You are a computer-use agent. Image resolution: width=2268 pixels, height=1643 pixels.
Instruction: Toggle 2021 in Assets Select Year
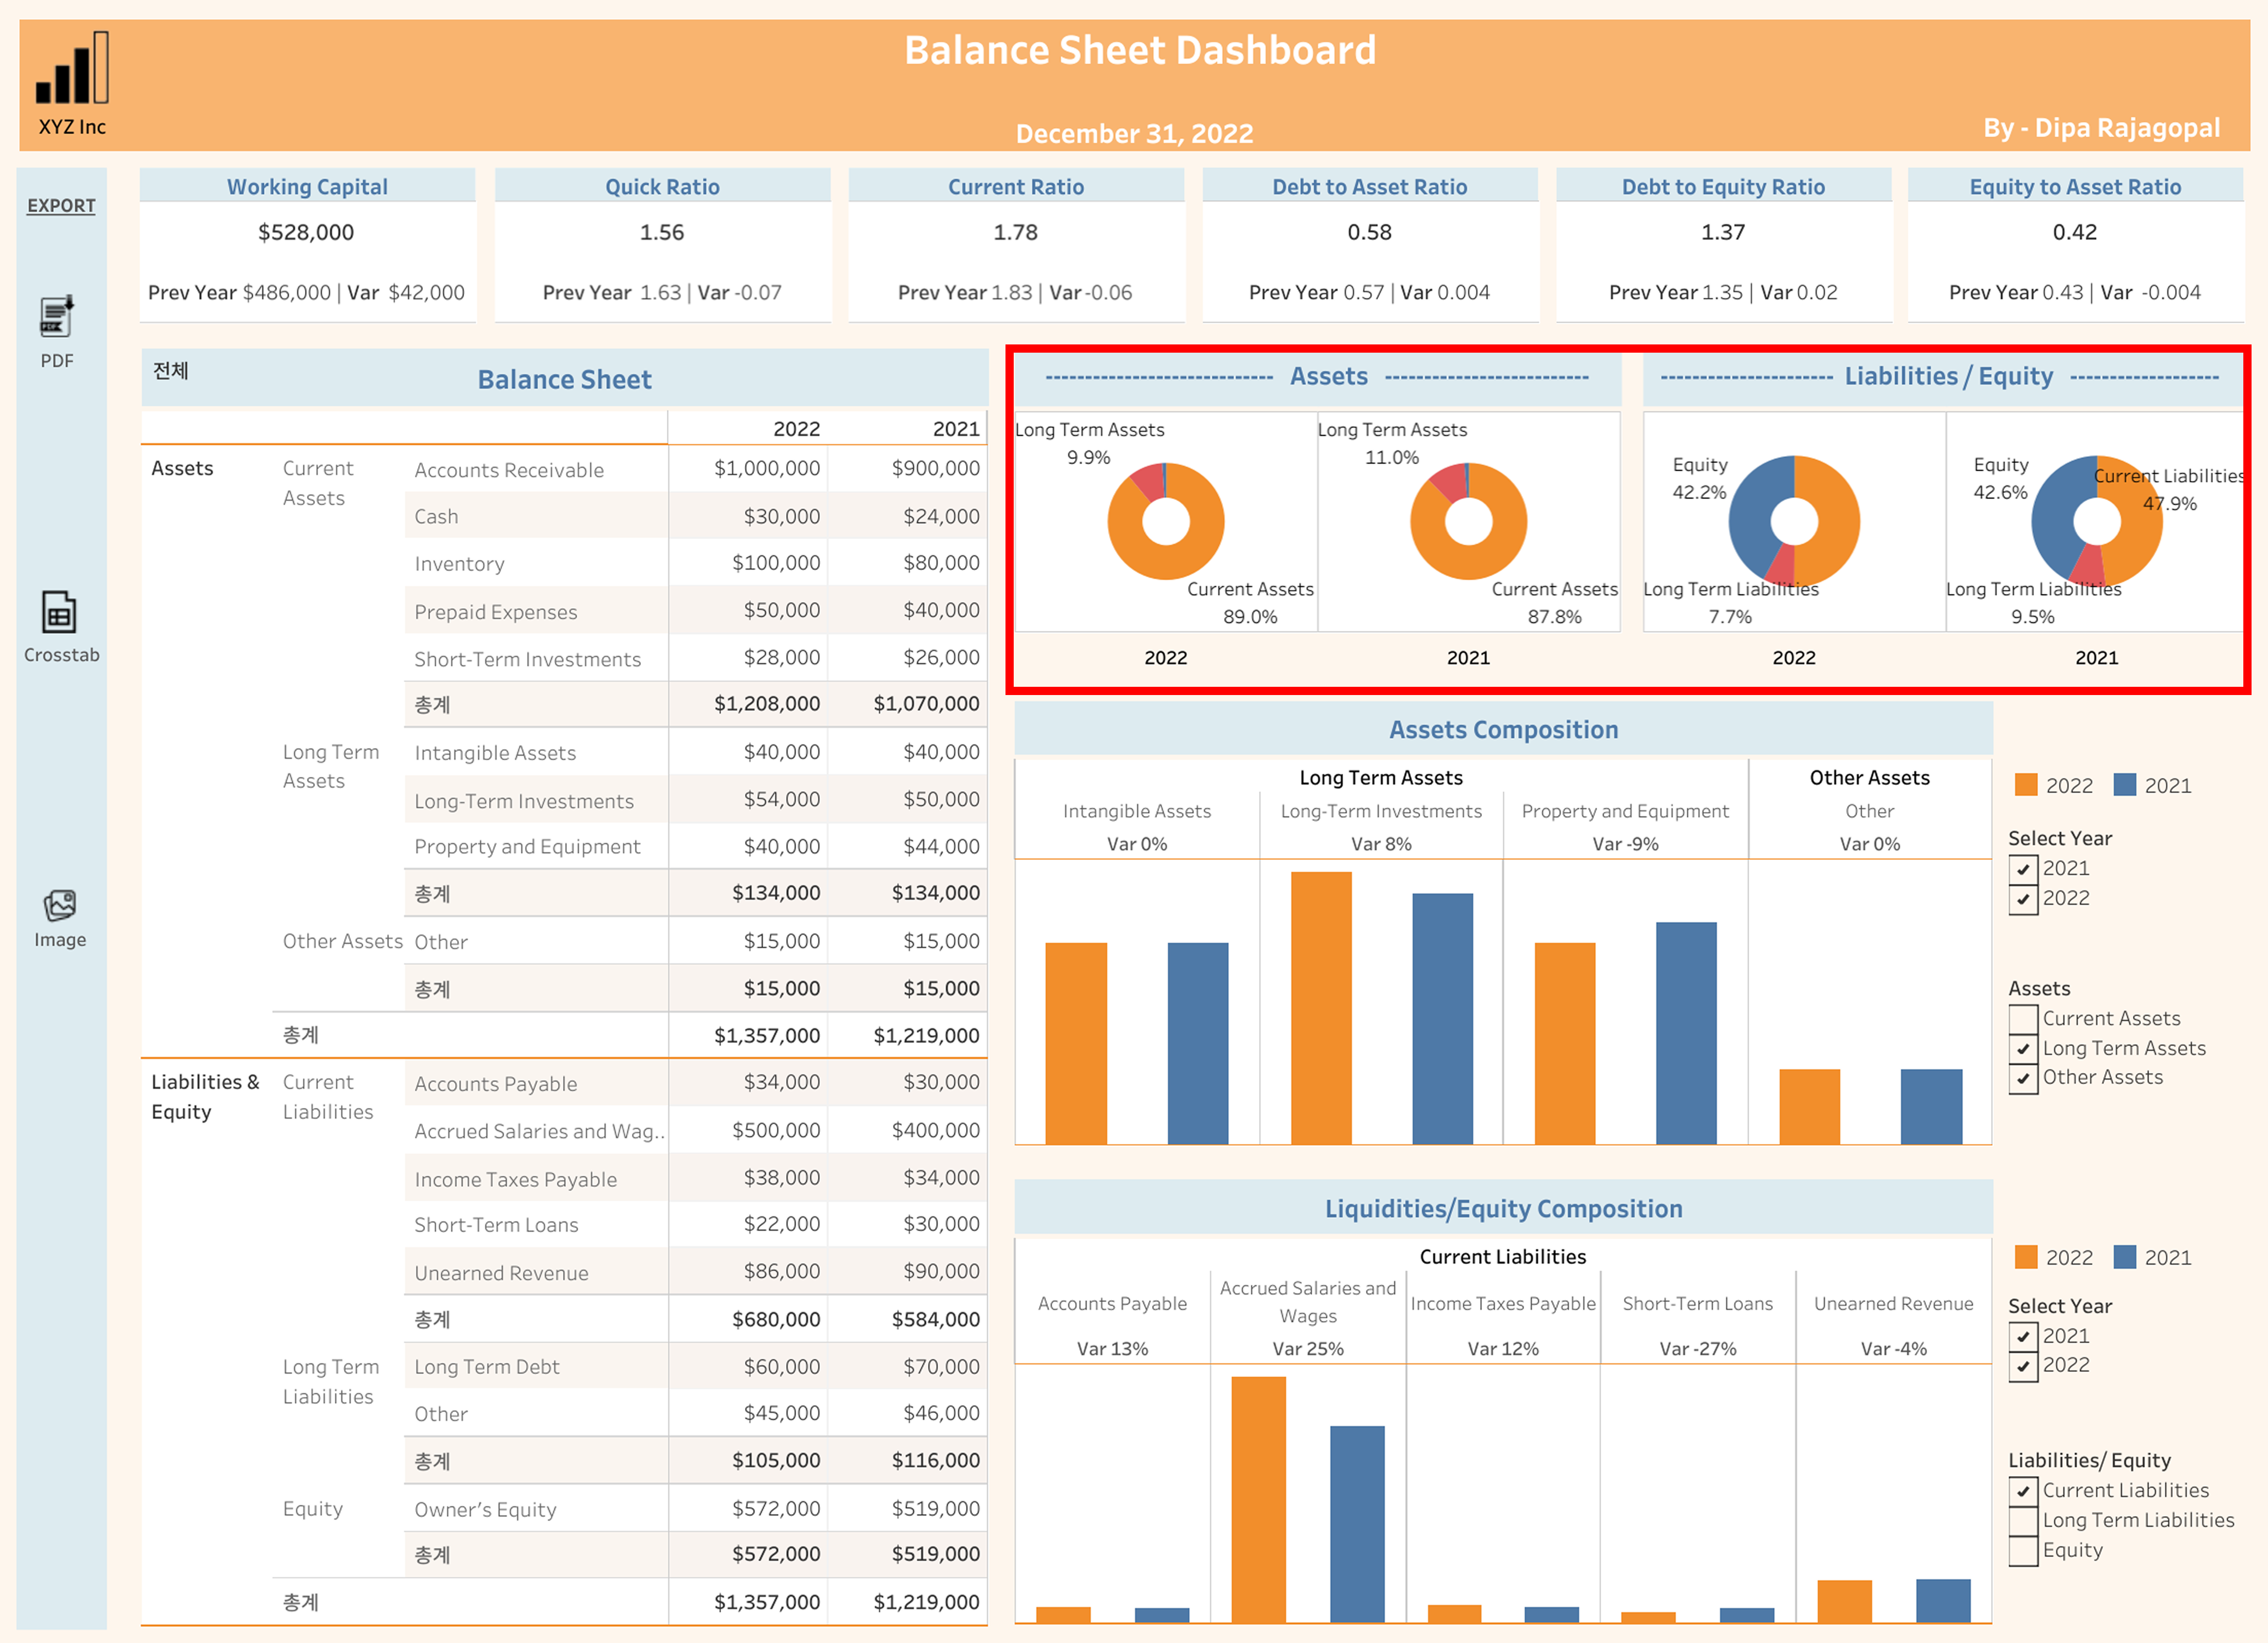pyautogui.click(x=2023, y=869)
